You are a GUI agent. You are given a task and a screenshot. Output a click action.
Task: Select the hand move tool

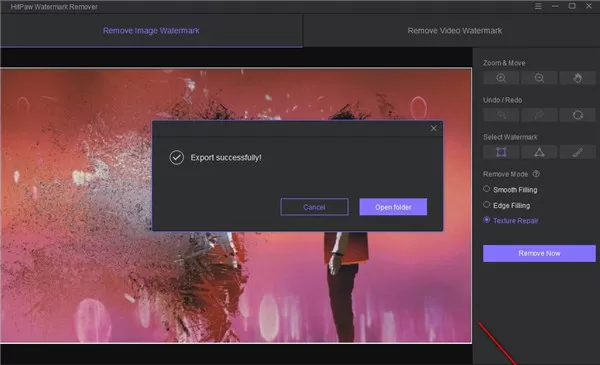tap(577, 78)
